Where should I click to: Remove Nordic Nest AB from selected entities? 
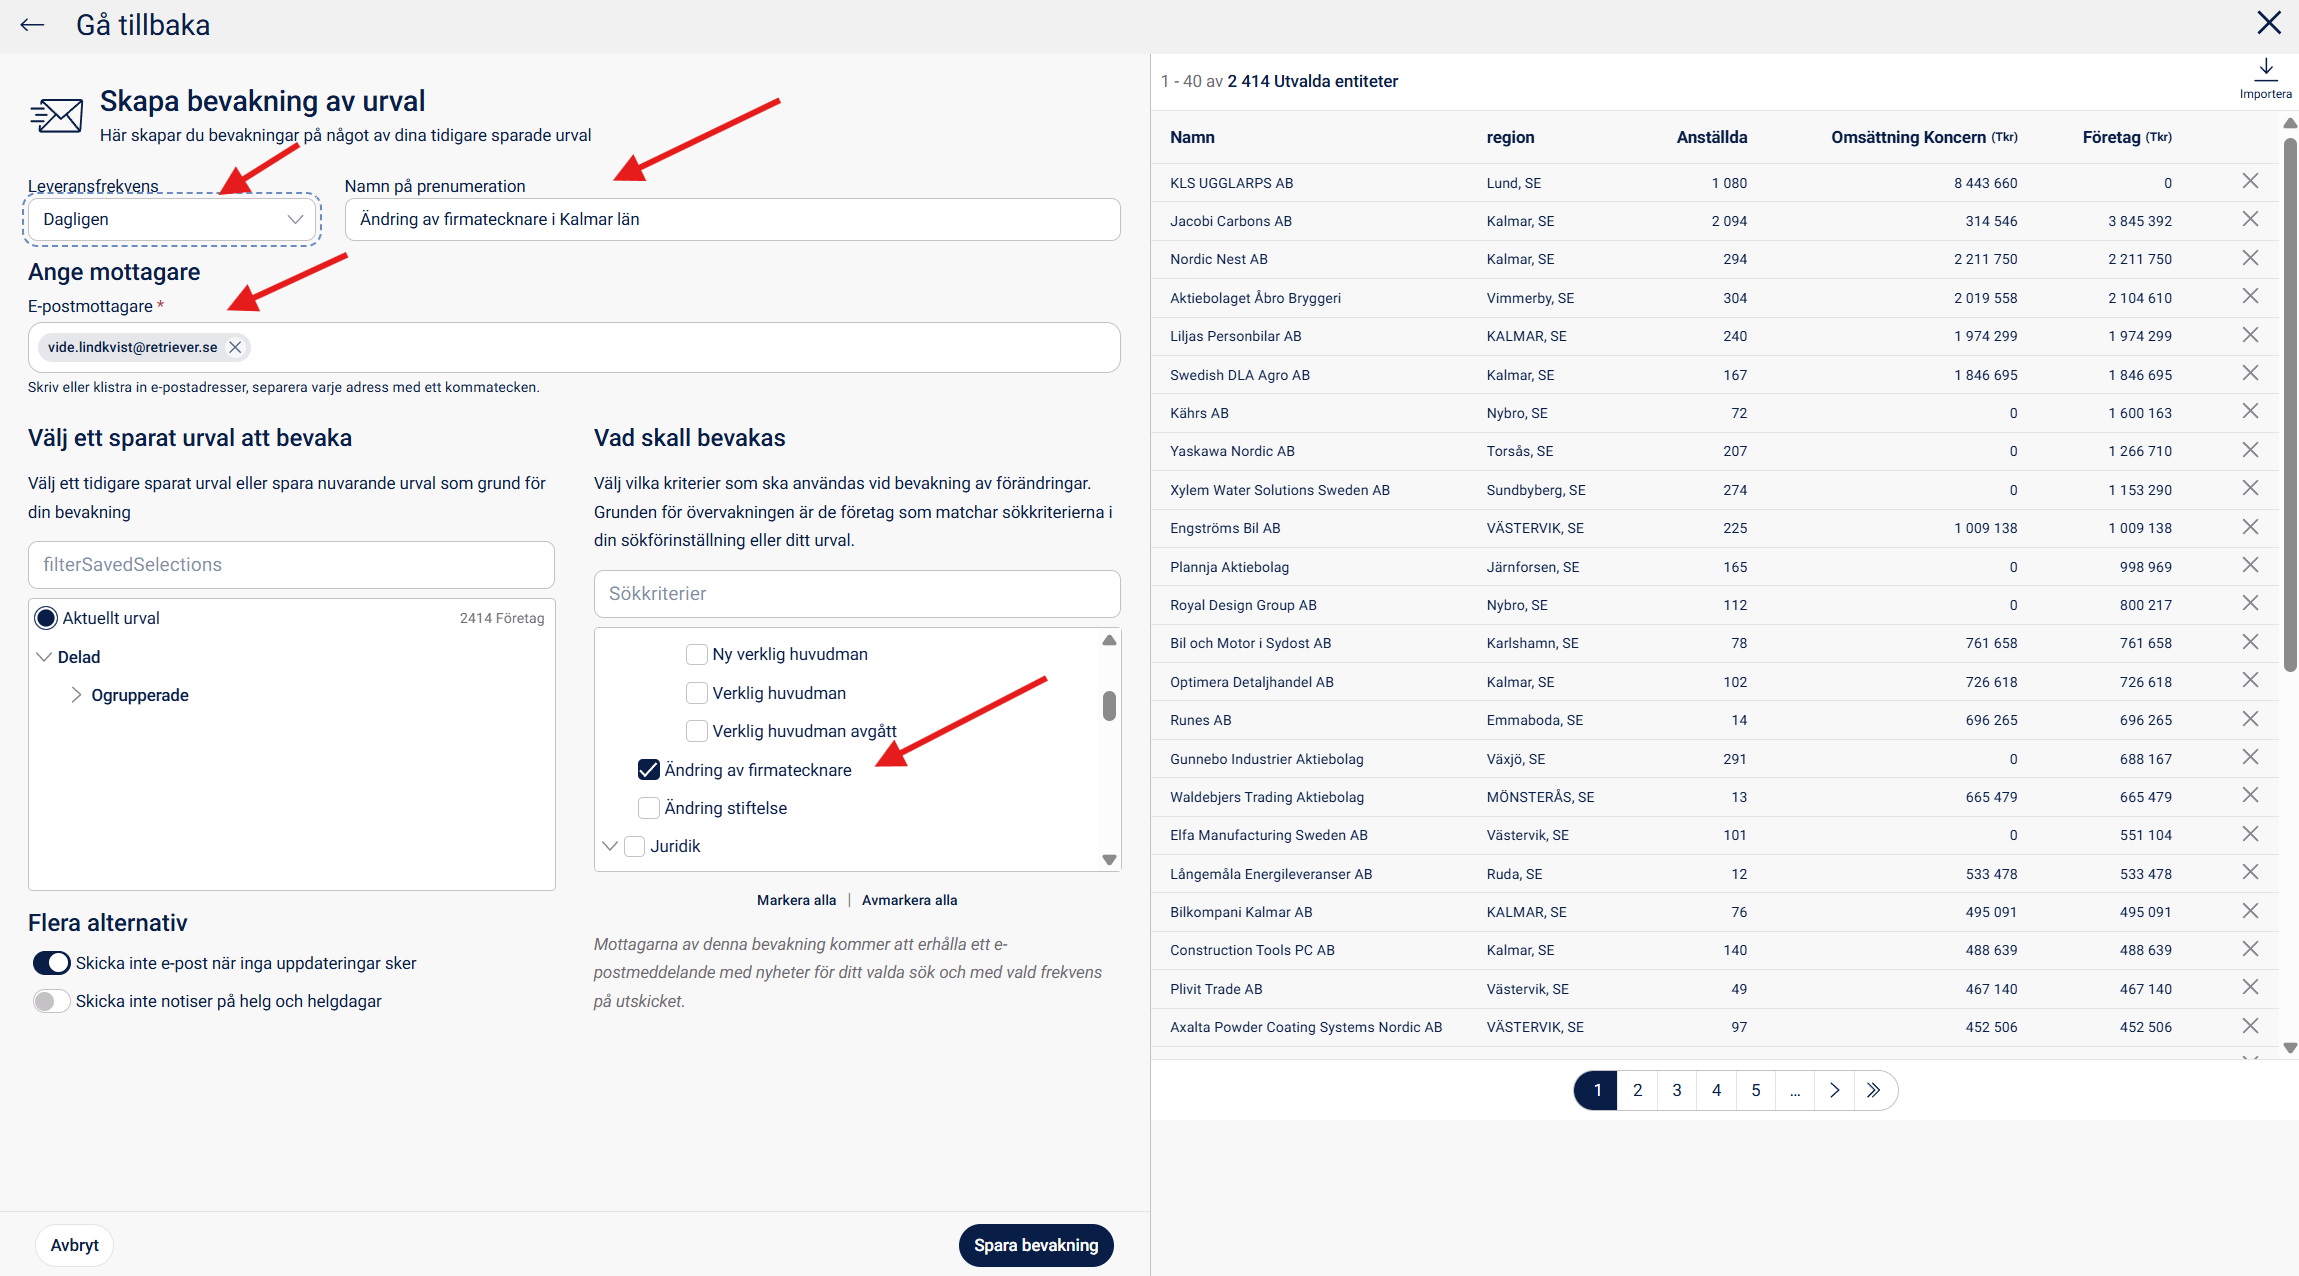click(x=2250, y=258)
